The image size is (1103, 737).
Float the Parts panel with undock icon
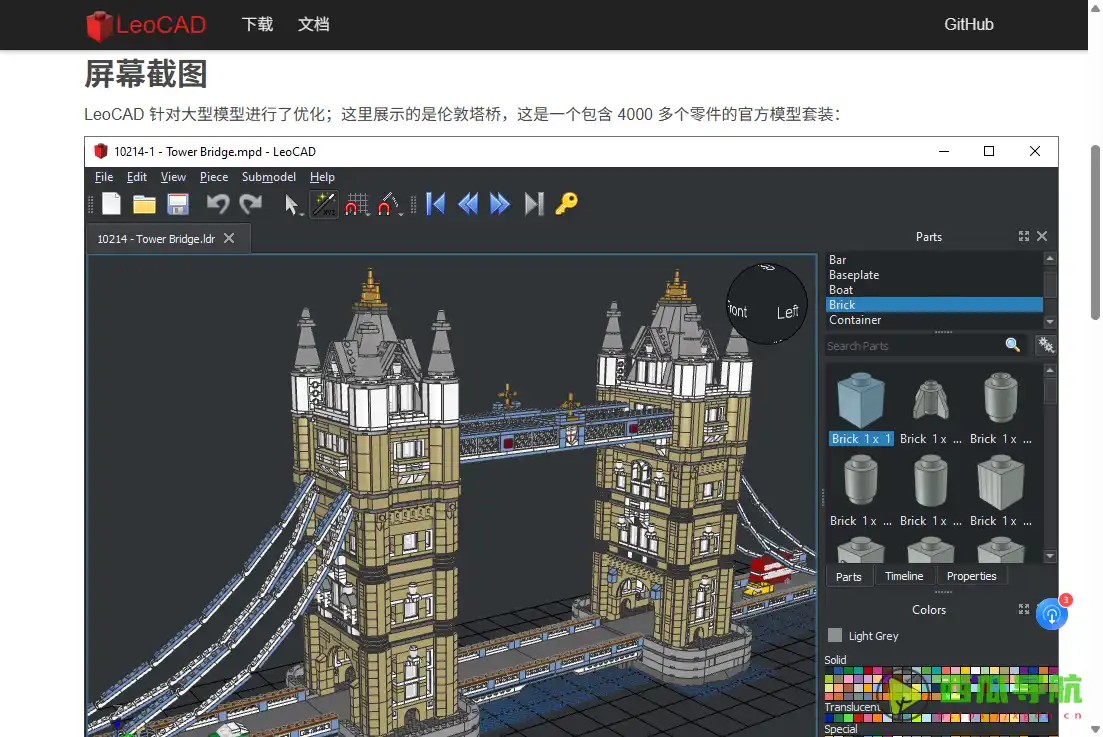[1024, 236]
